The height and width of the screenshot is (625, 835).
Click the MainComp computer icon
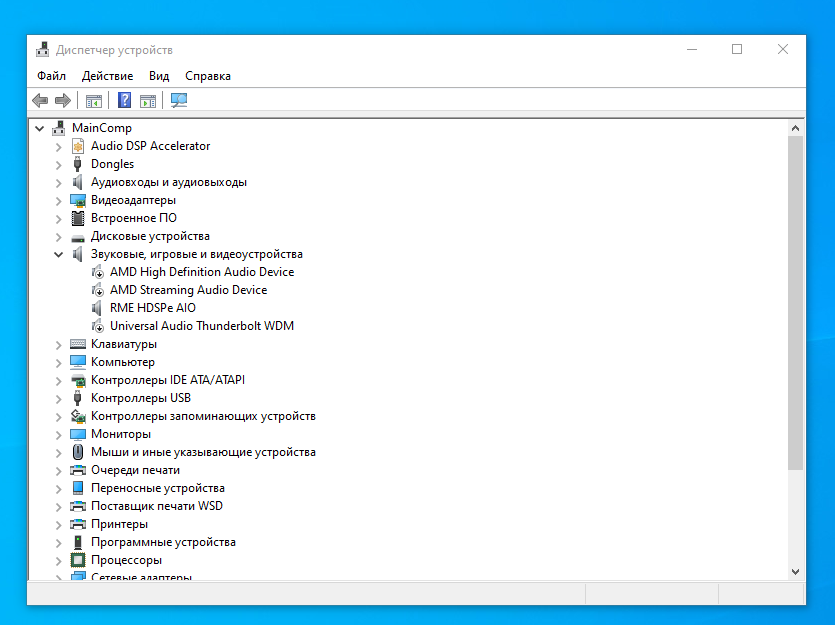pos(59,128)
